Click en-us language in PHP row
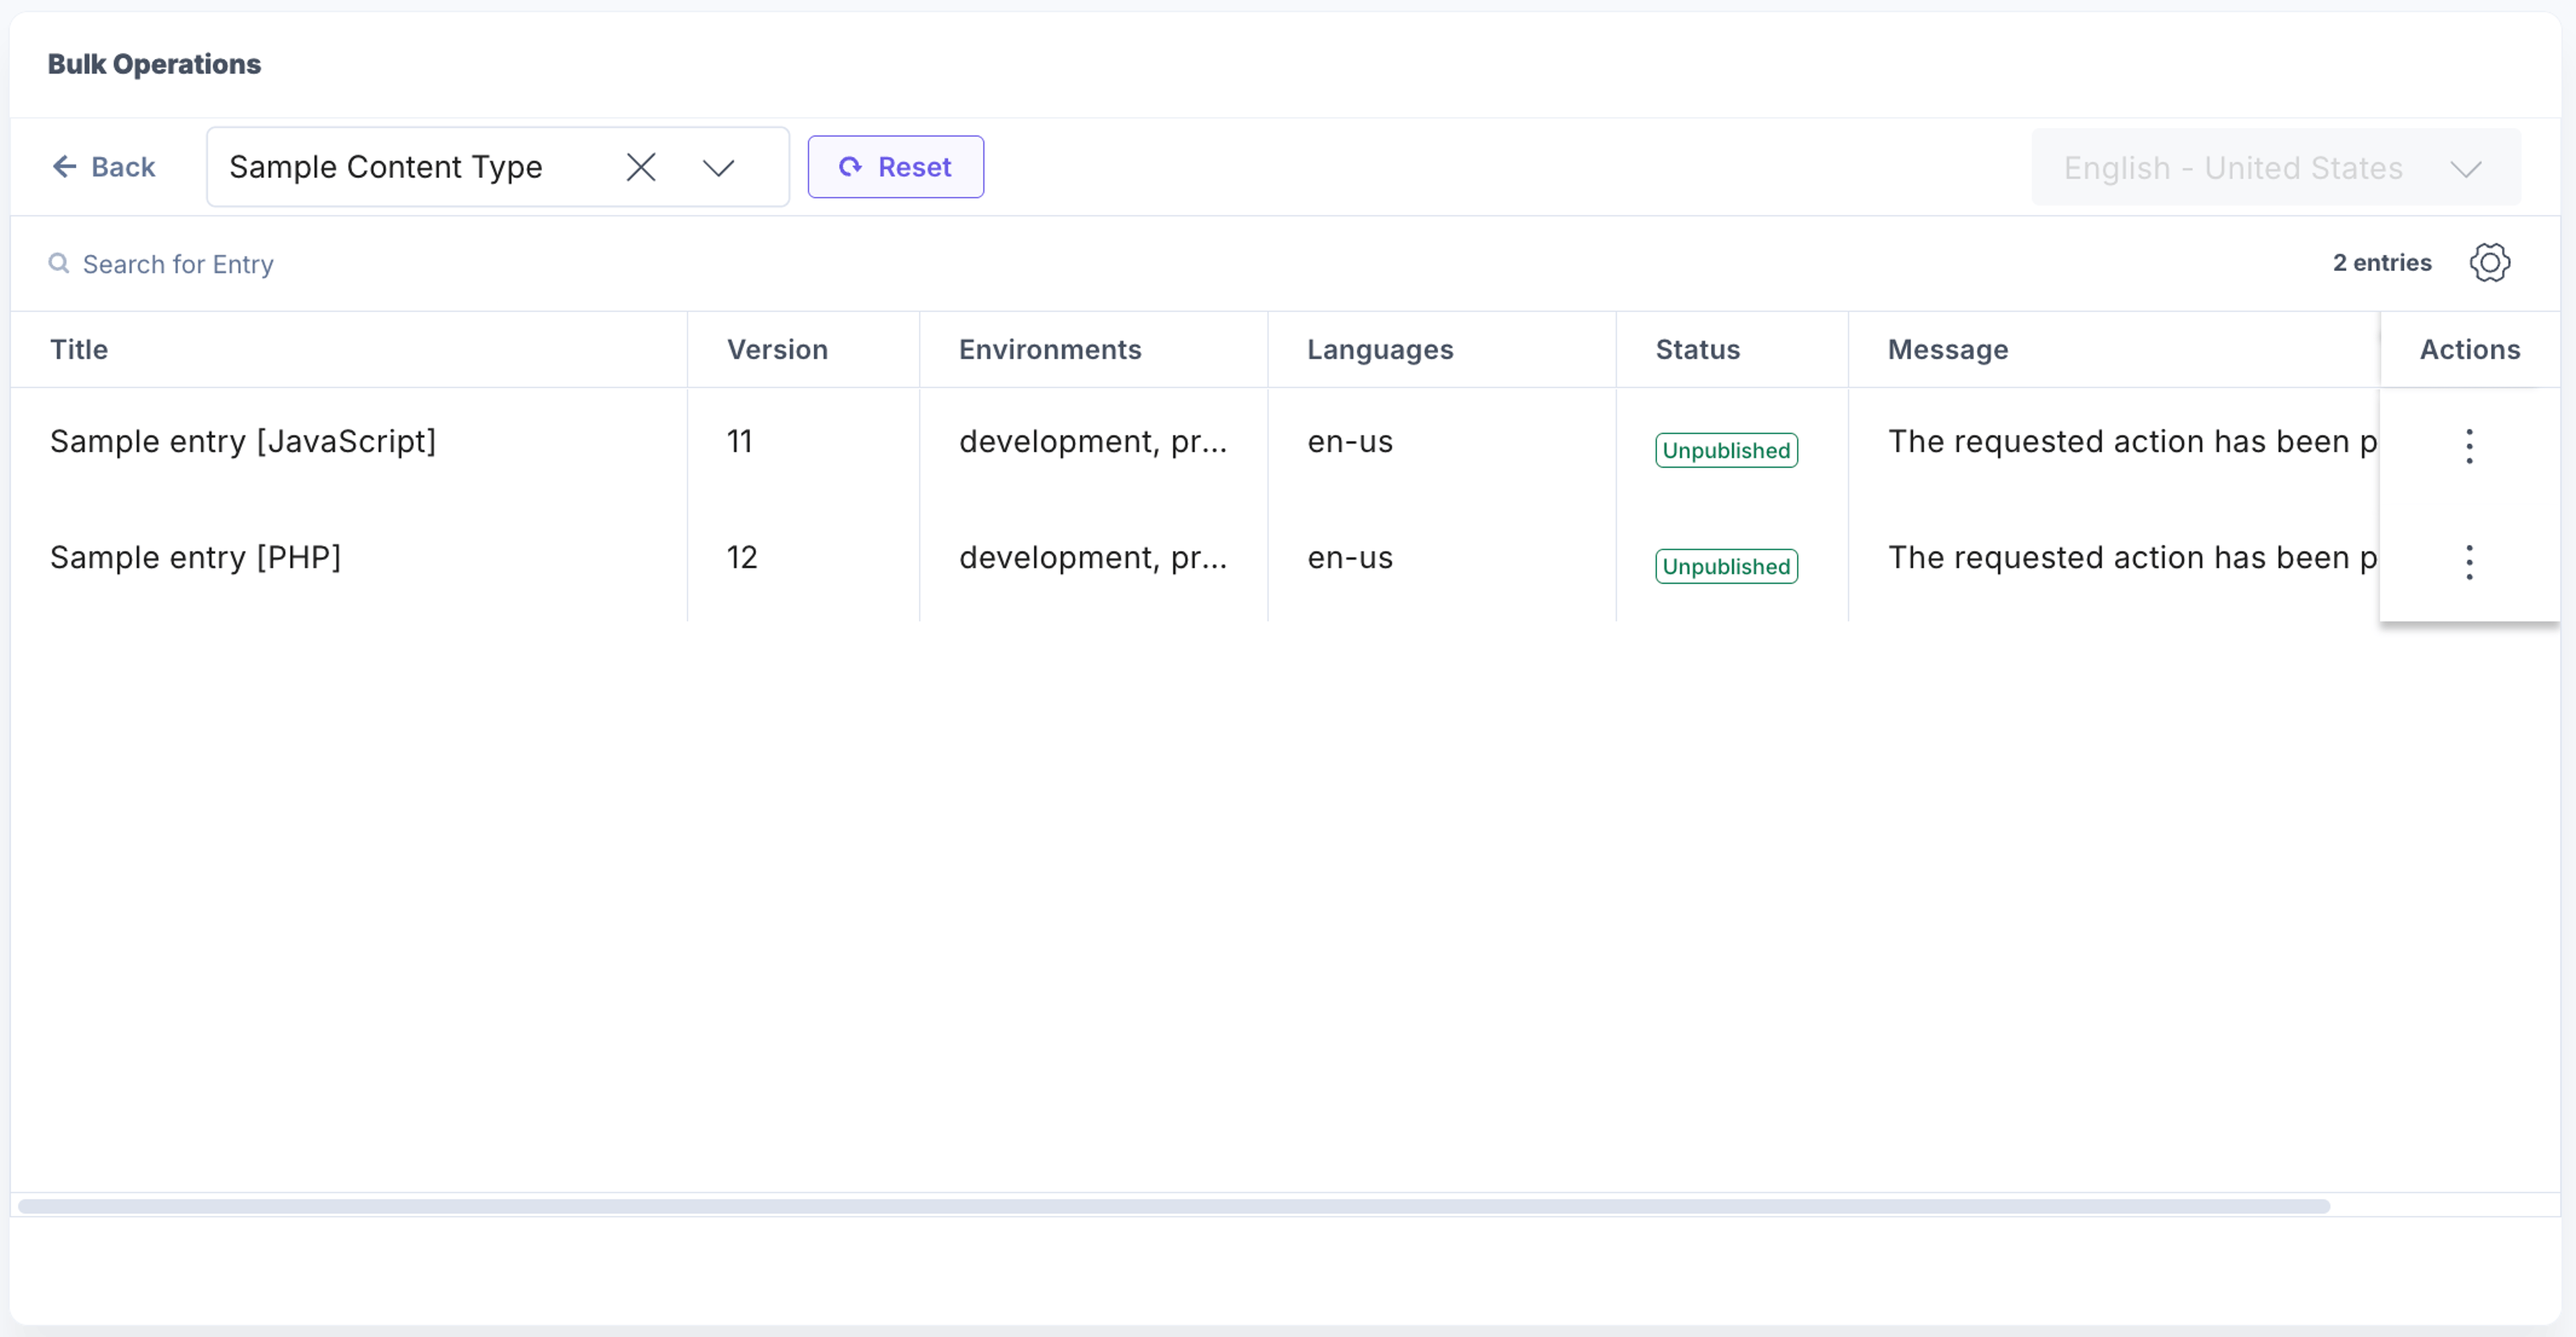The image size is (2576, 1337). point(1349,558)
